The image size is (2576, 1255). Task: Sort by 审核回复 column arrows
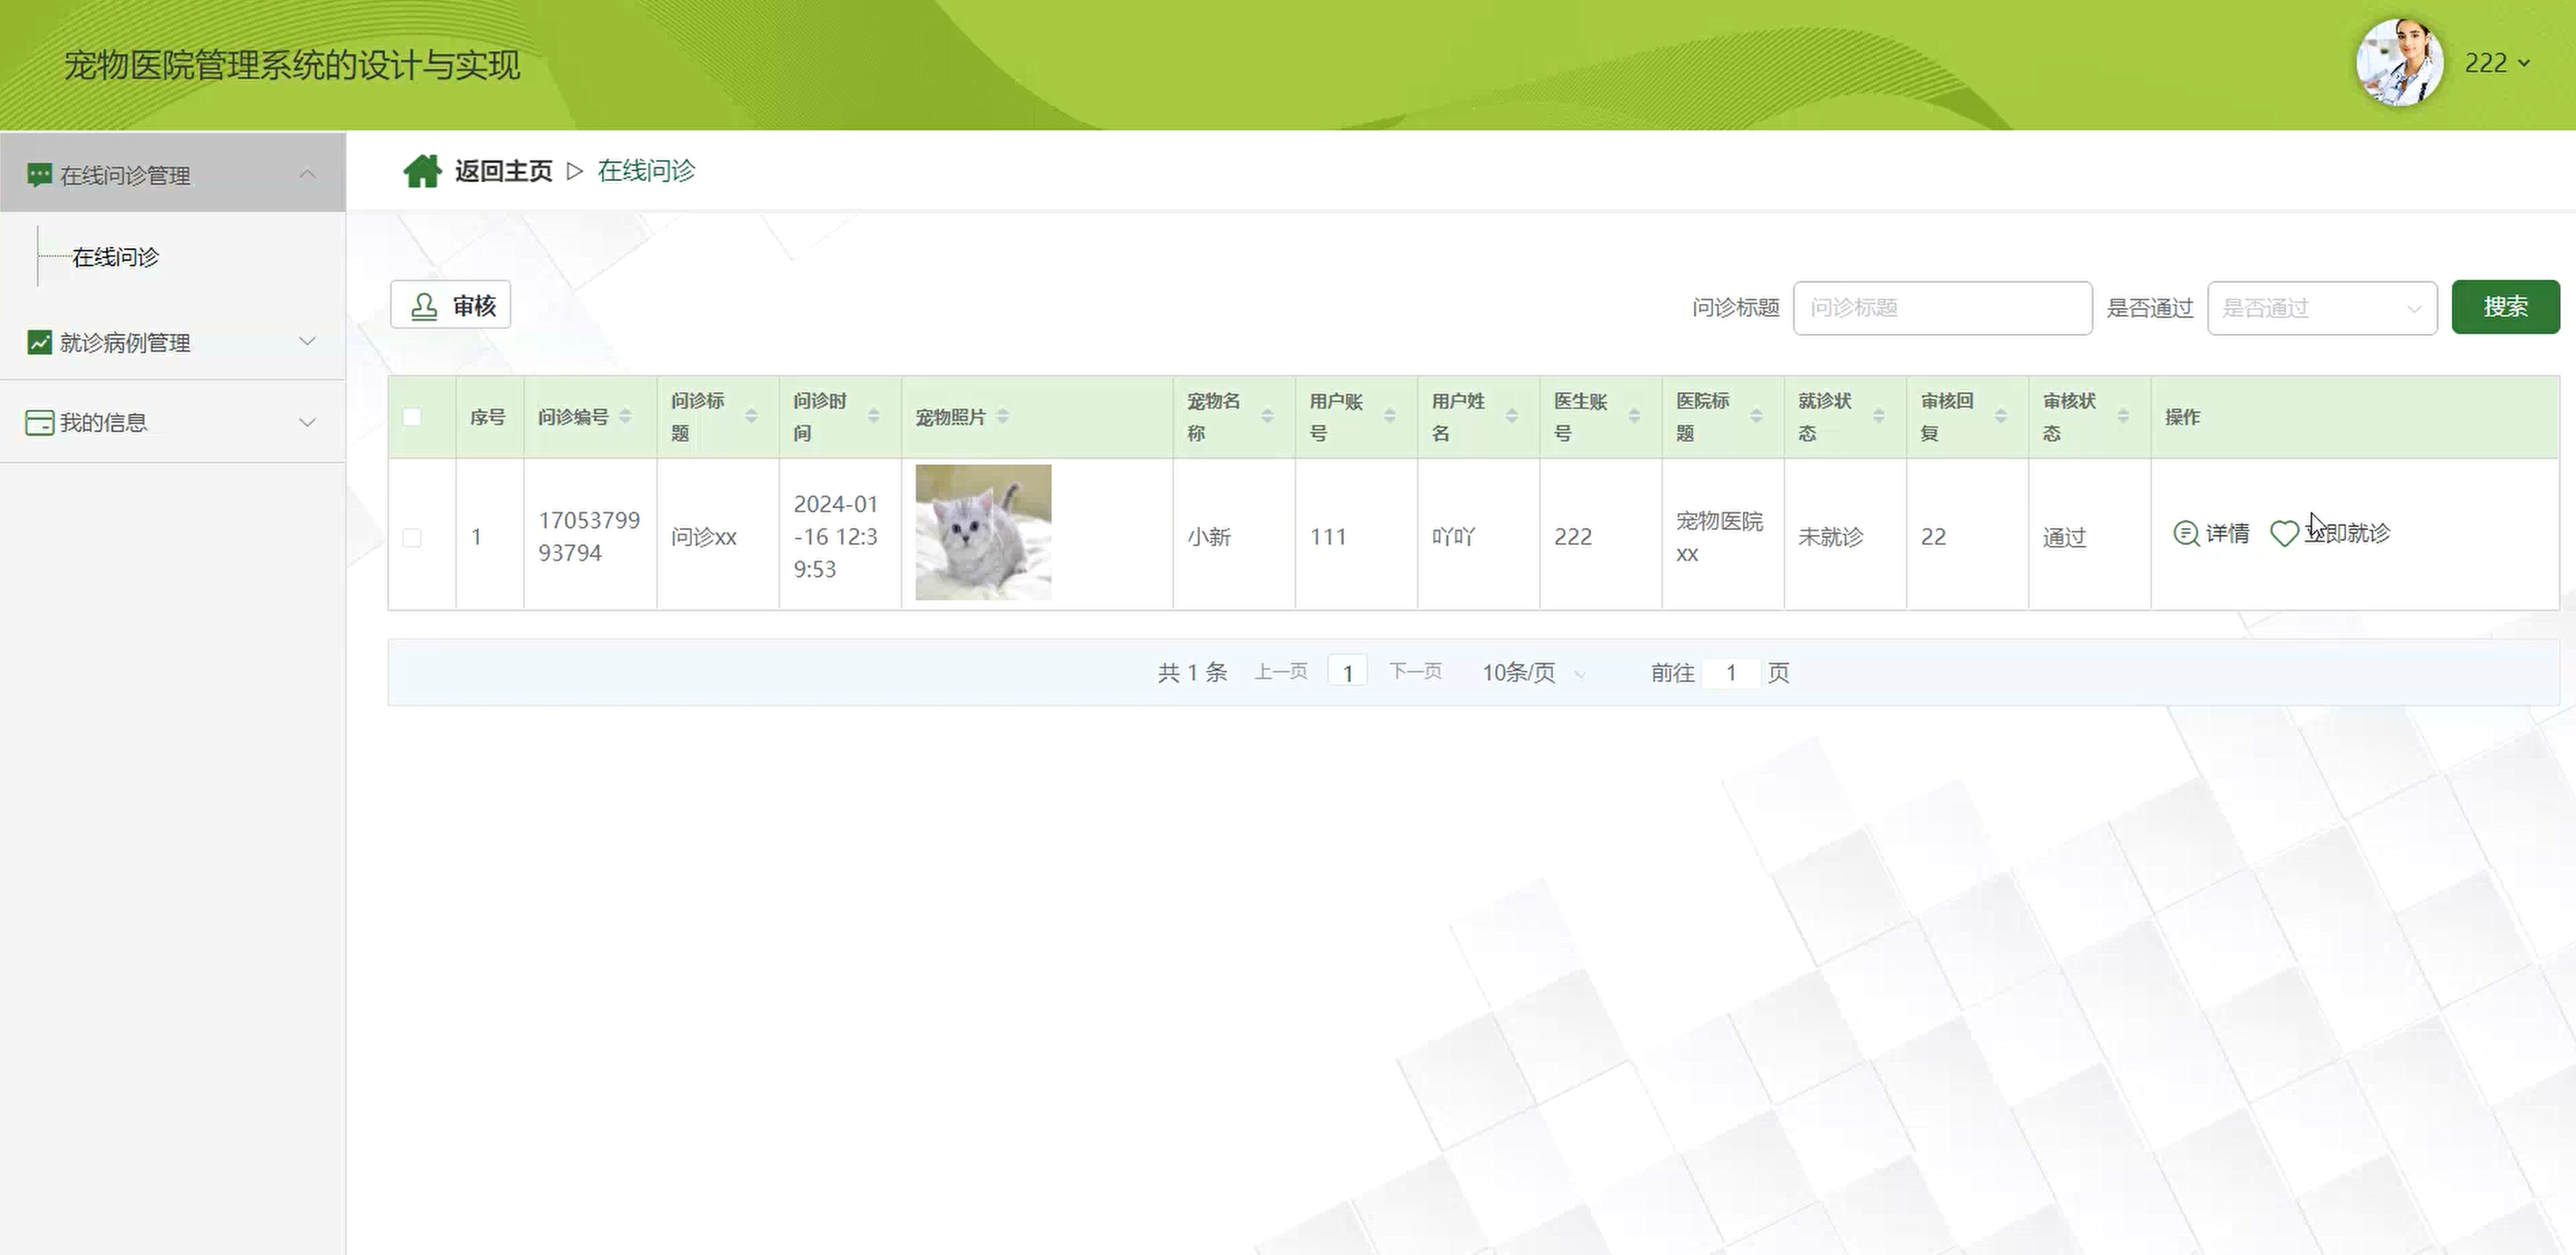click(2000, 416)
